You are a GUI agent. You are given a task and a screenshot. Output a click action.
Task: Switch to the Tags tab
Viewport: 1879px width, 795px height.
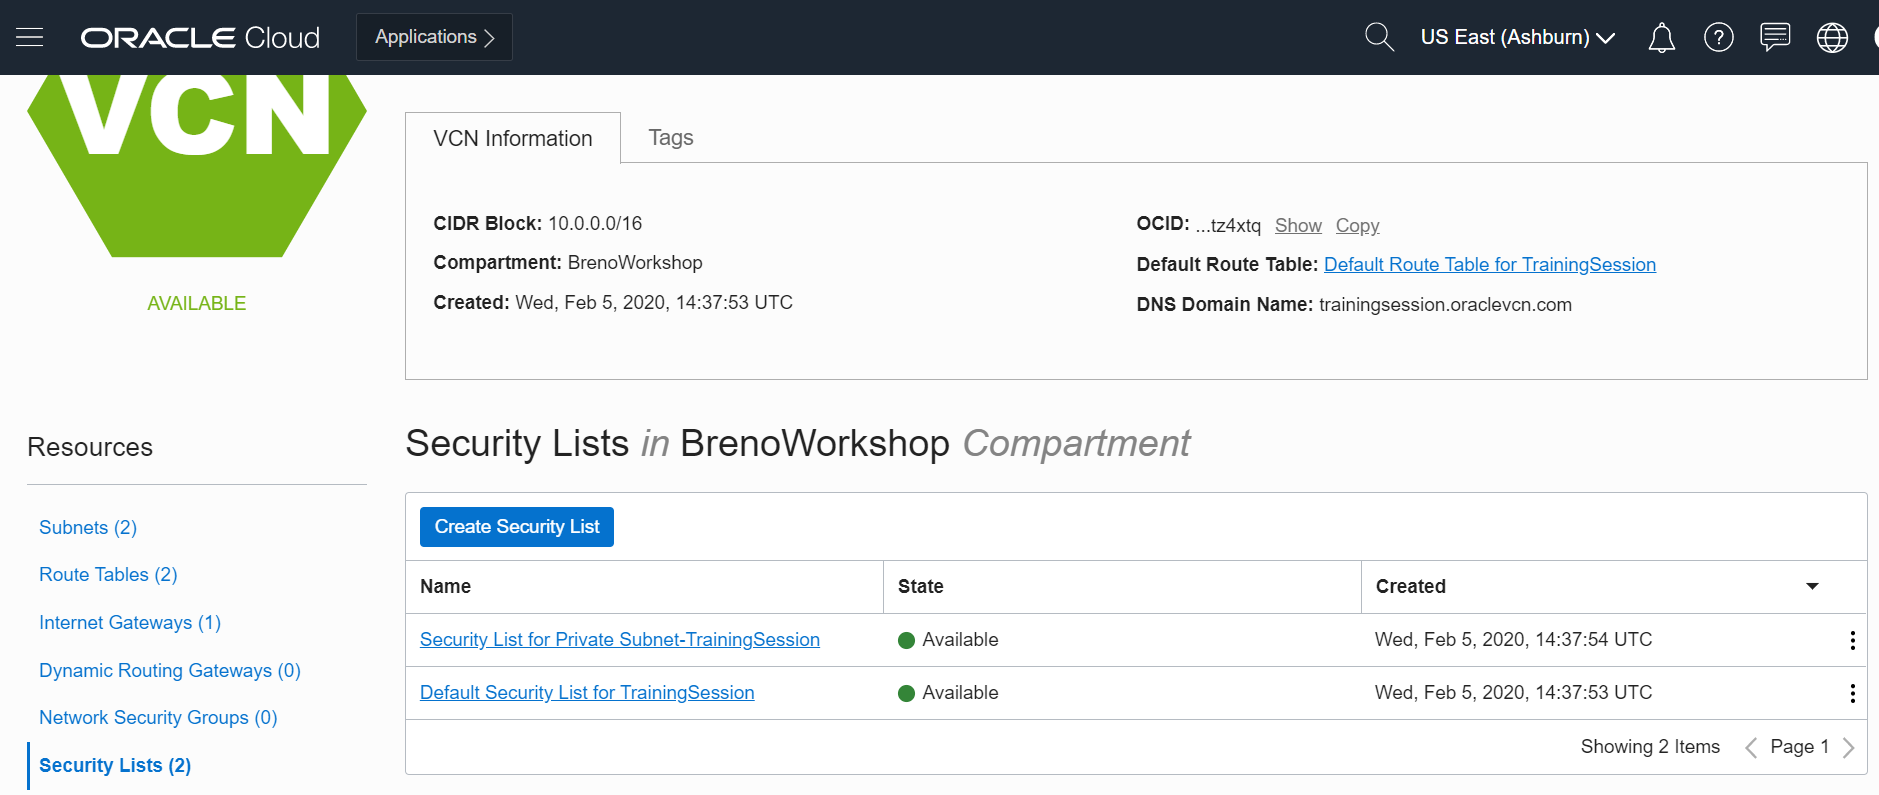tap(670, 138)
